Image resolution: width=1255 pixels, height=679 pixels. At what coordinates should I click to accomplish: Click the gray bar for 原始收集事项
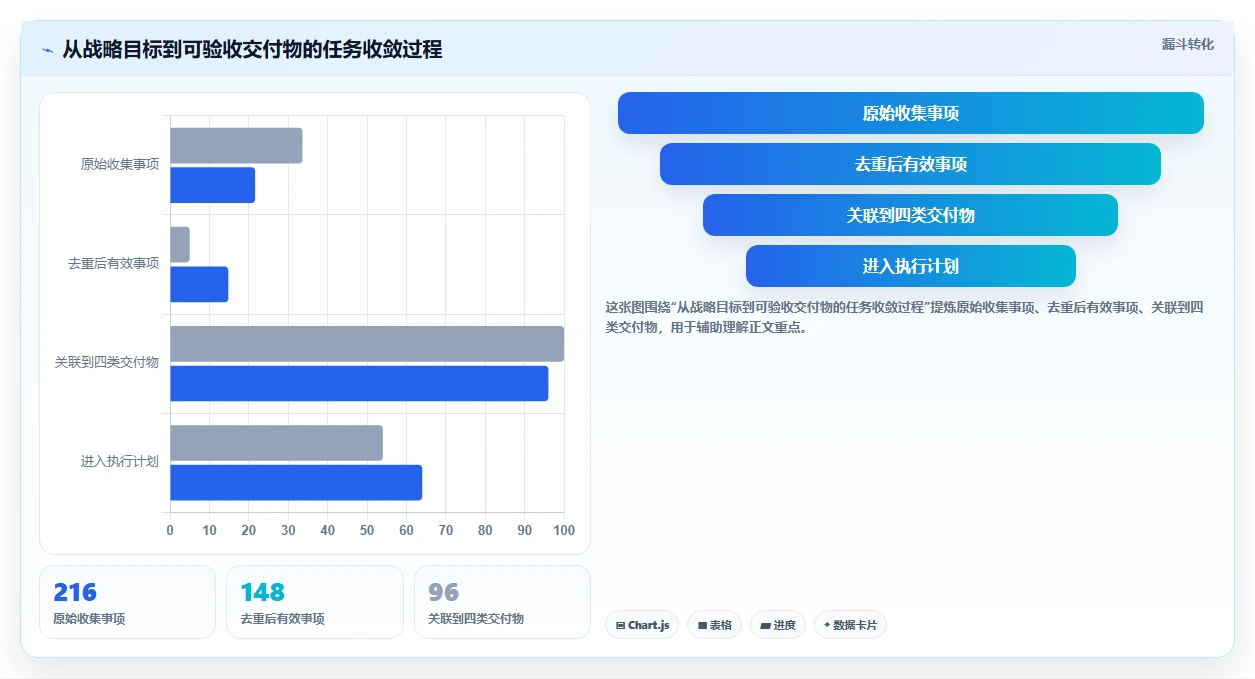(236, 146)
